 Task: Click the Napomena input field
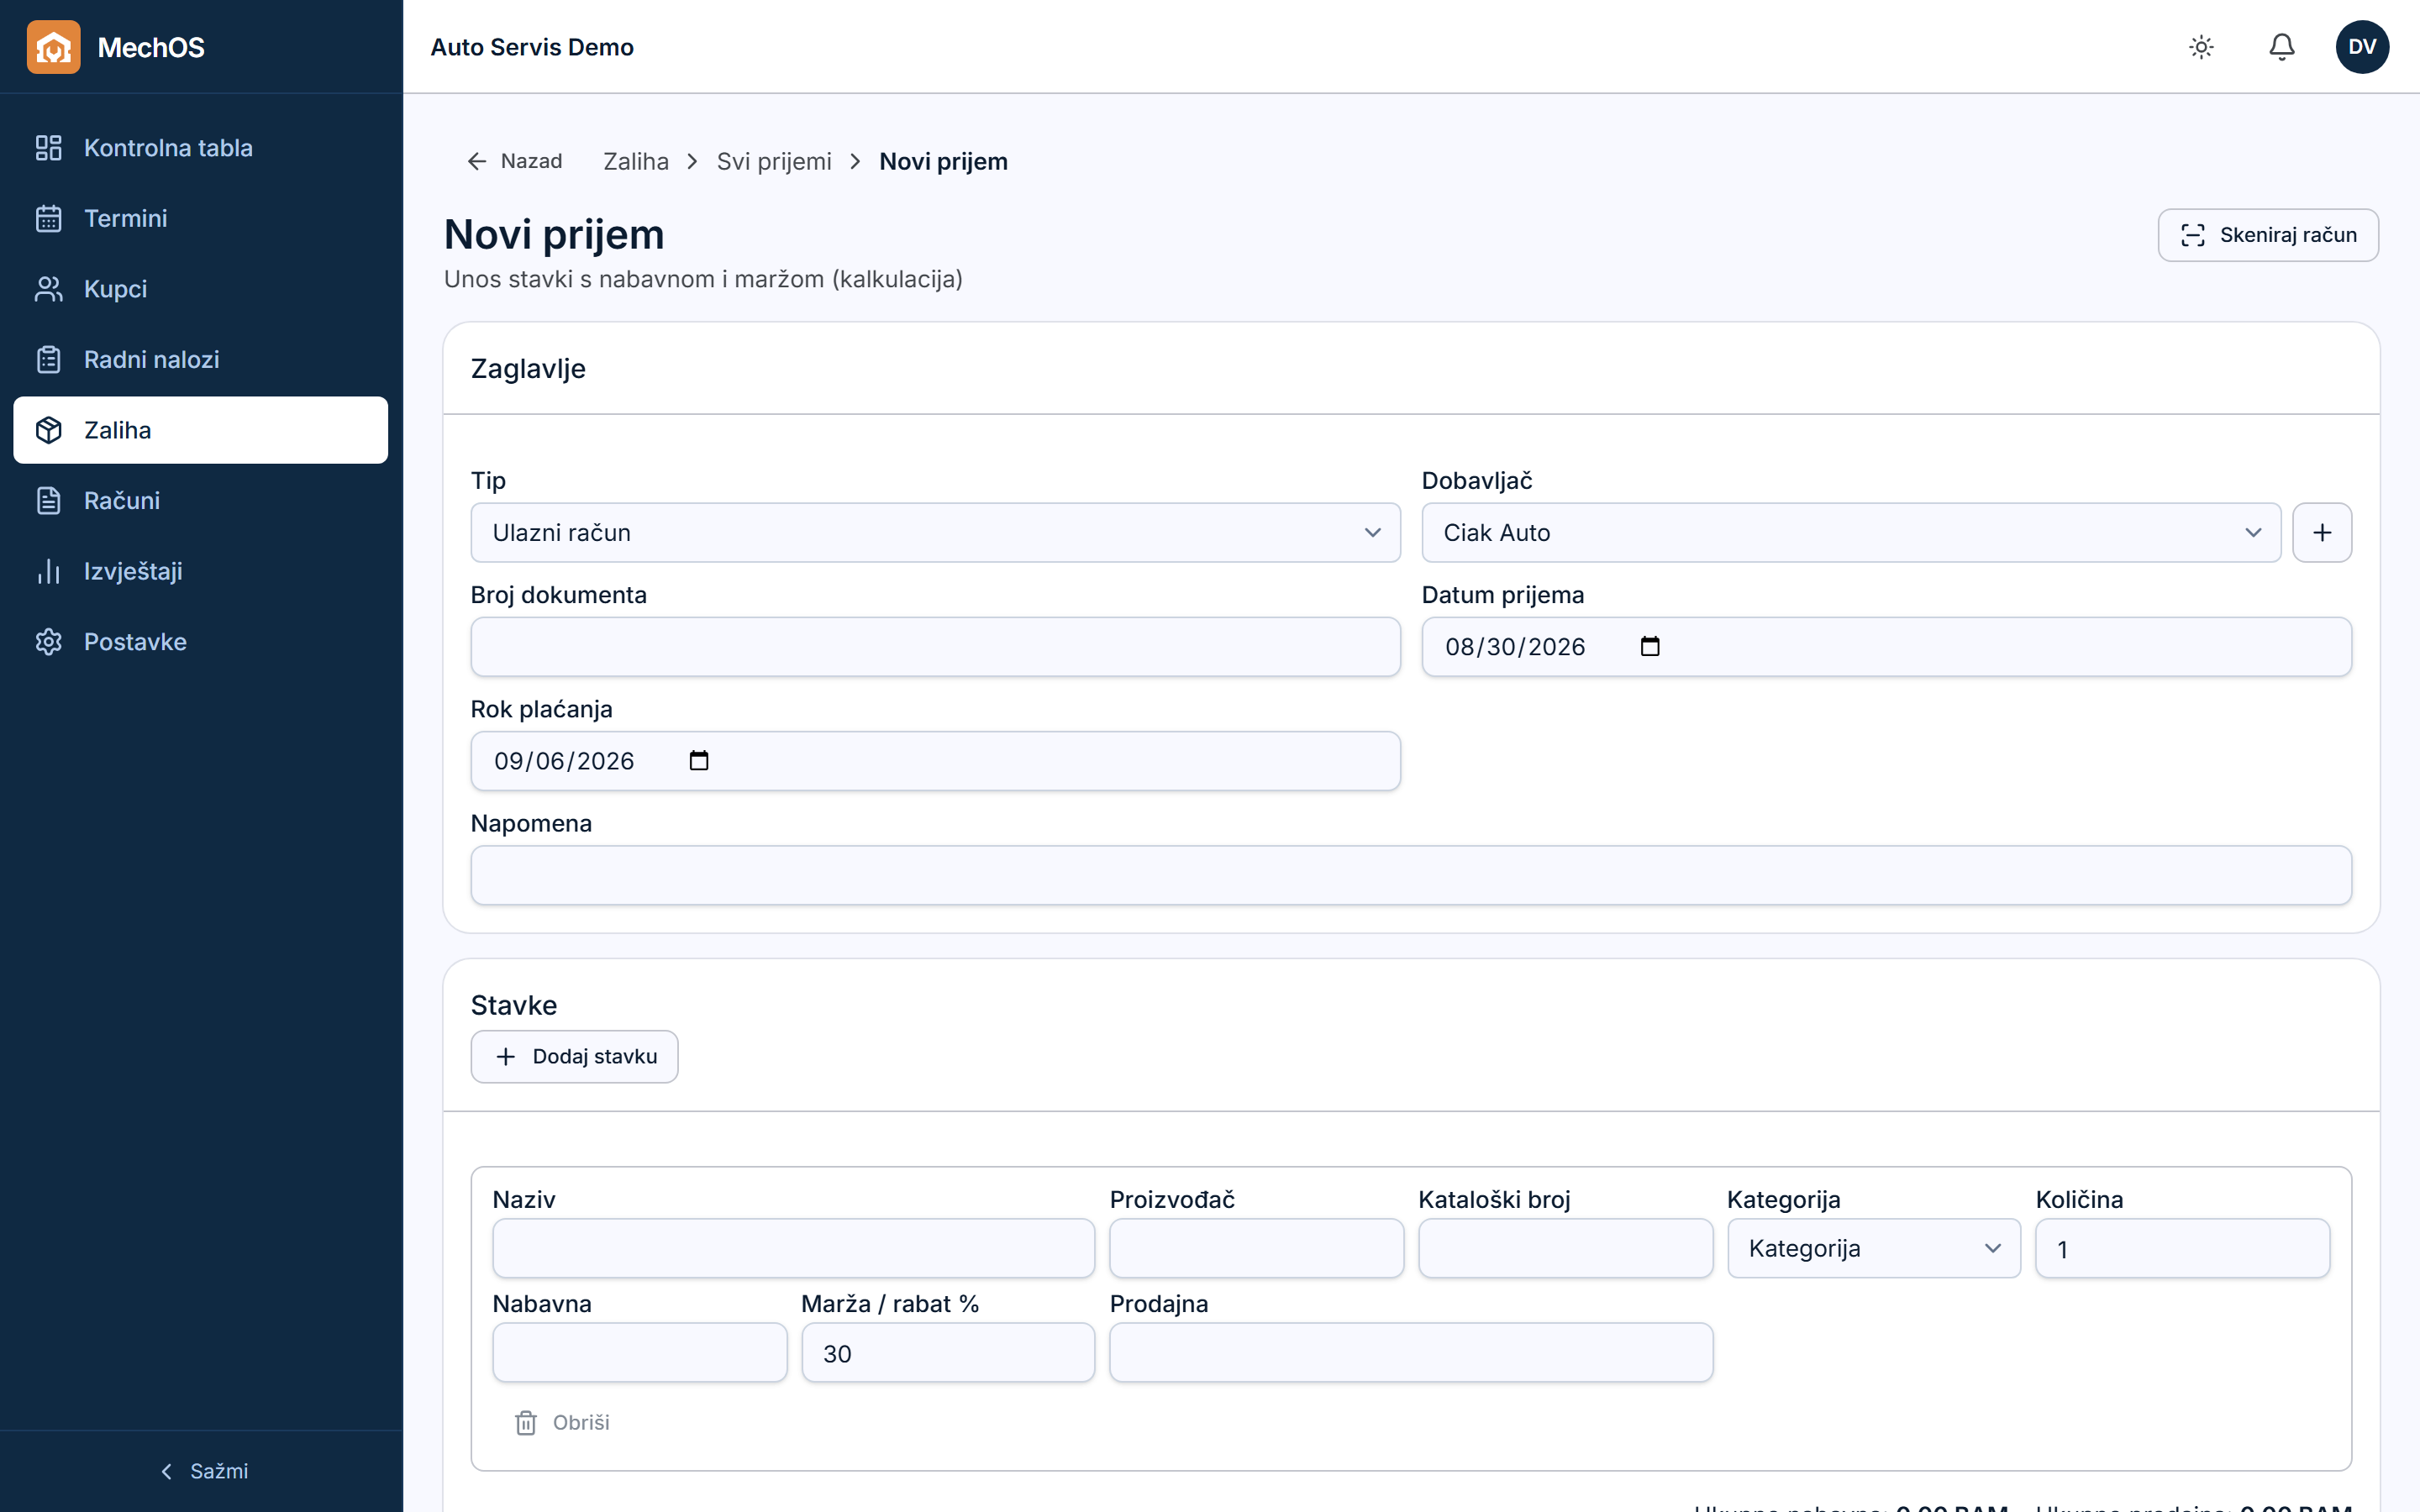[1411, 875]
